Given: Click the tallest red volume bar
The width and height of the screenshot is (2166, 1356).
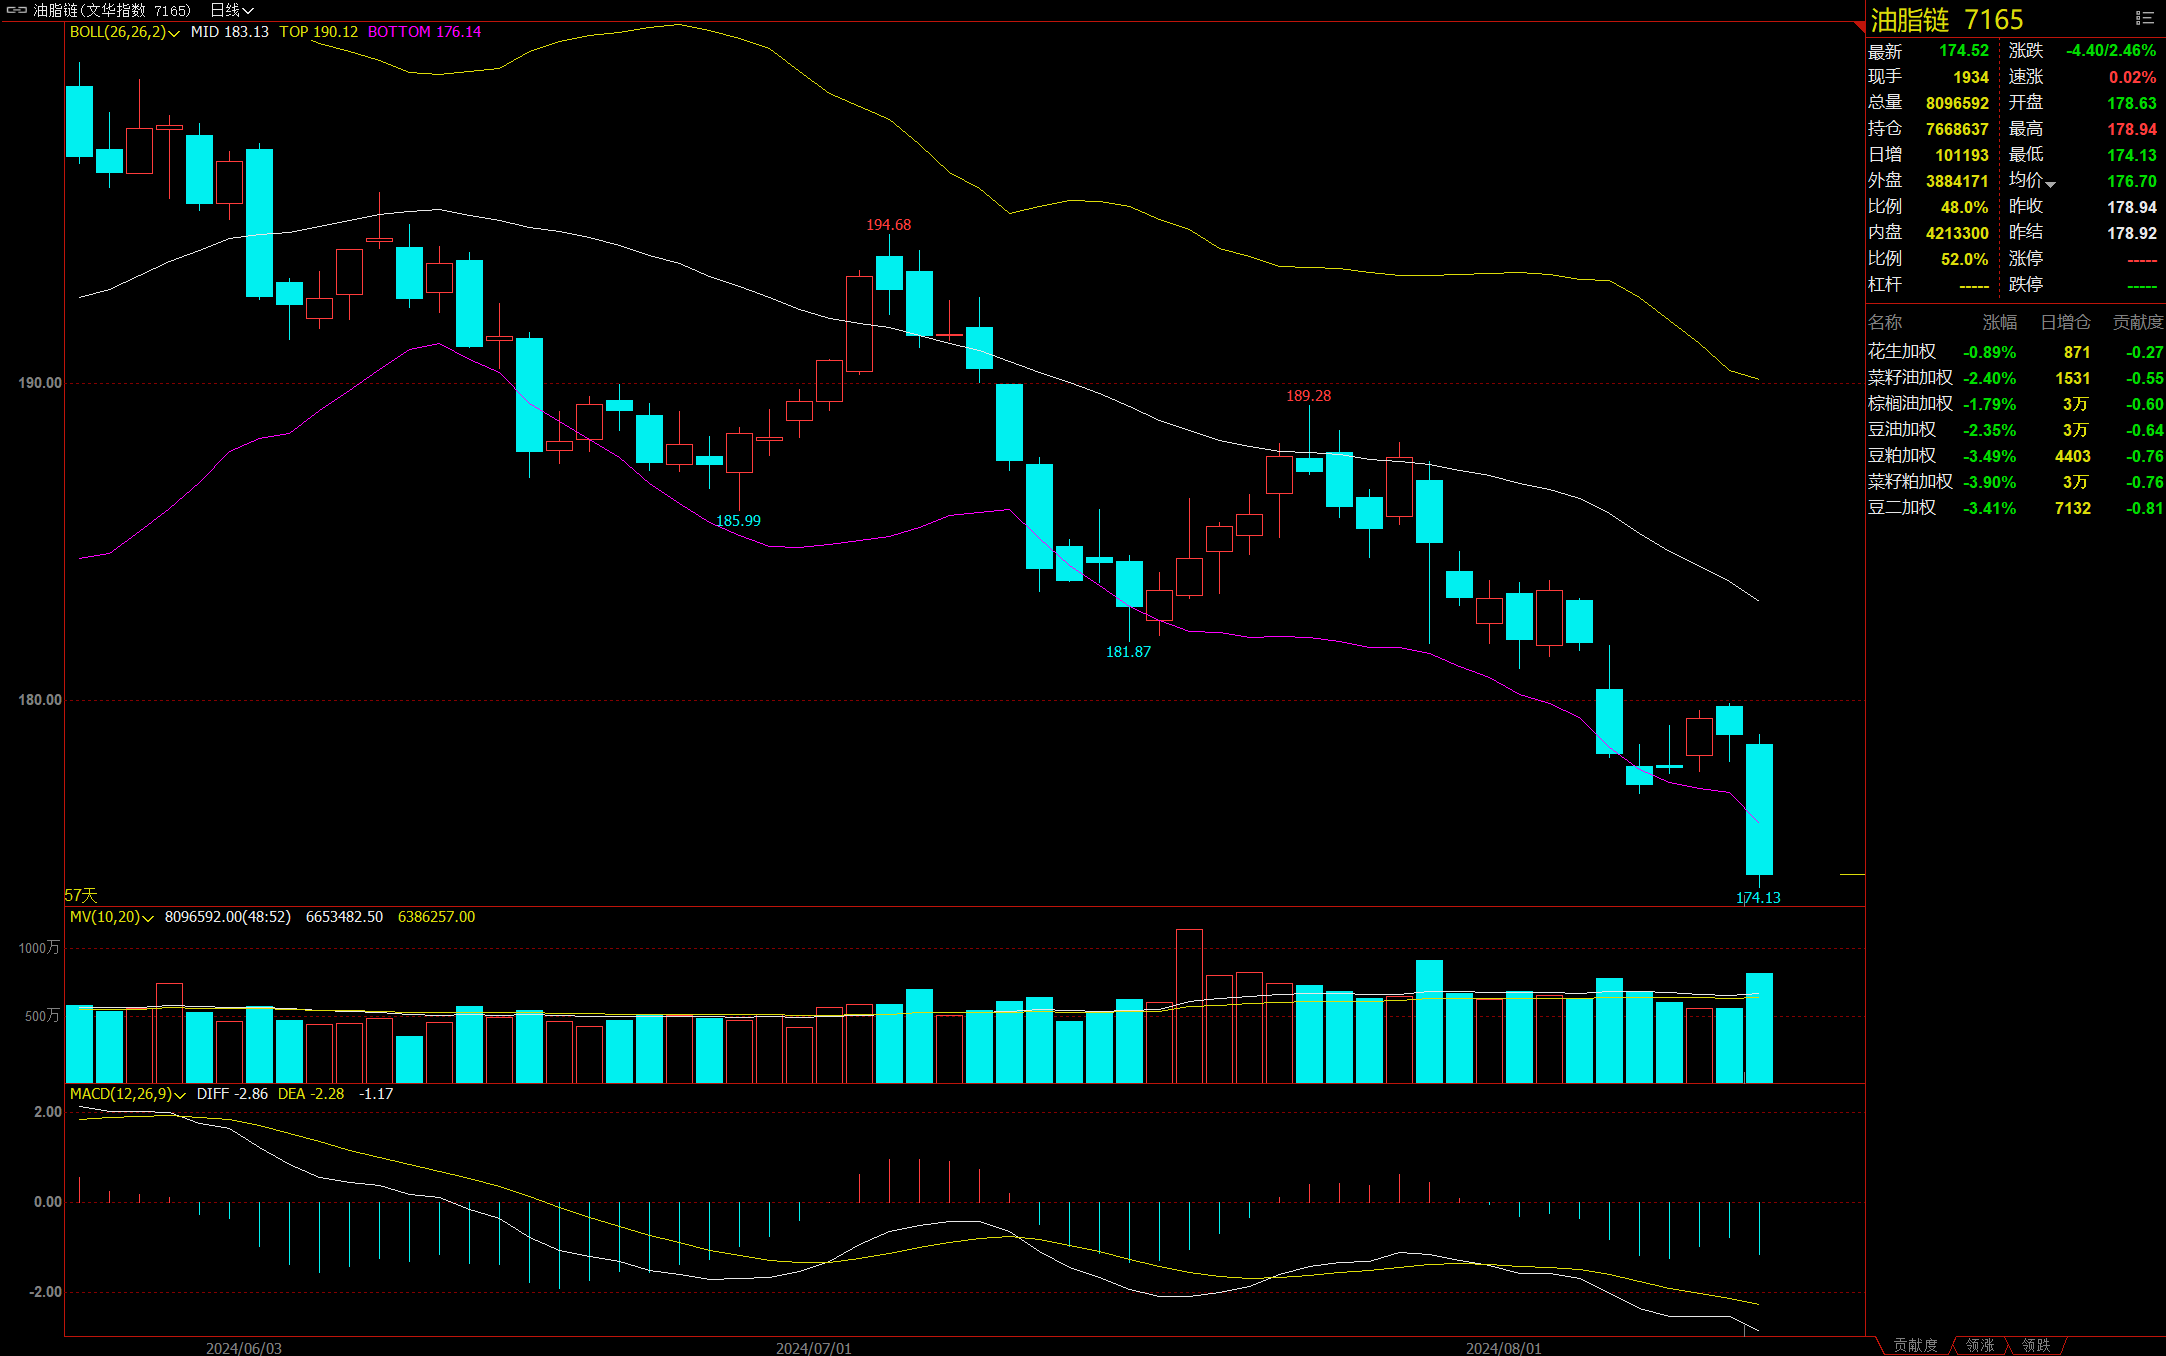Looking at the screenshot, I should (1189, 1006).
